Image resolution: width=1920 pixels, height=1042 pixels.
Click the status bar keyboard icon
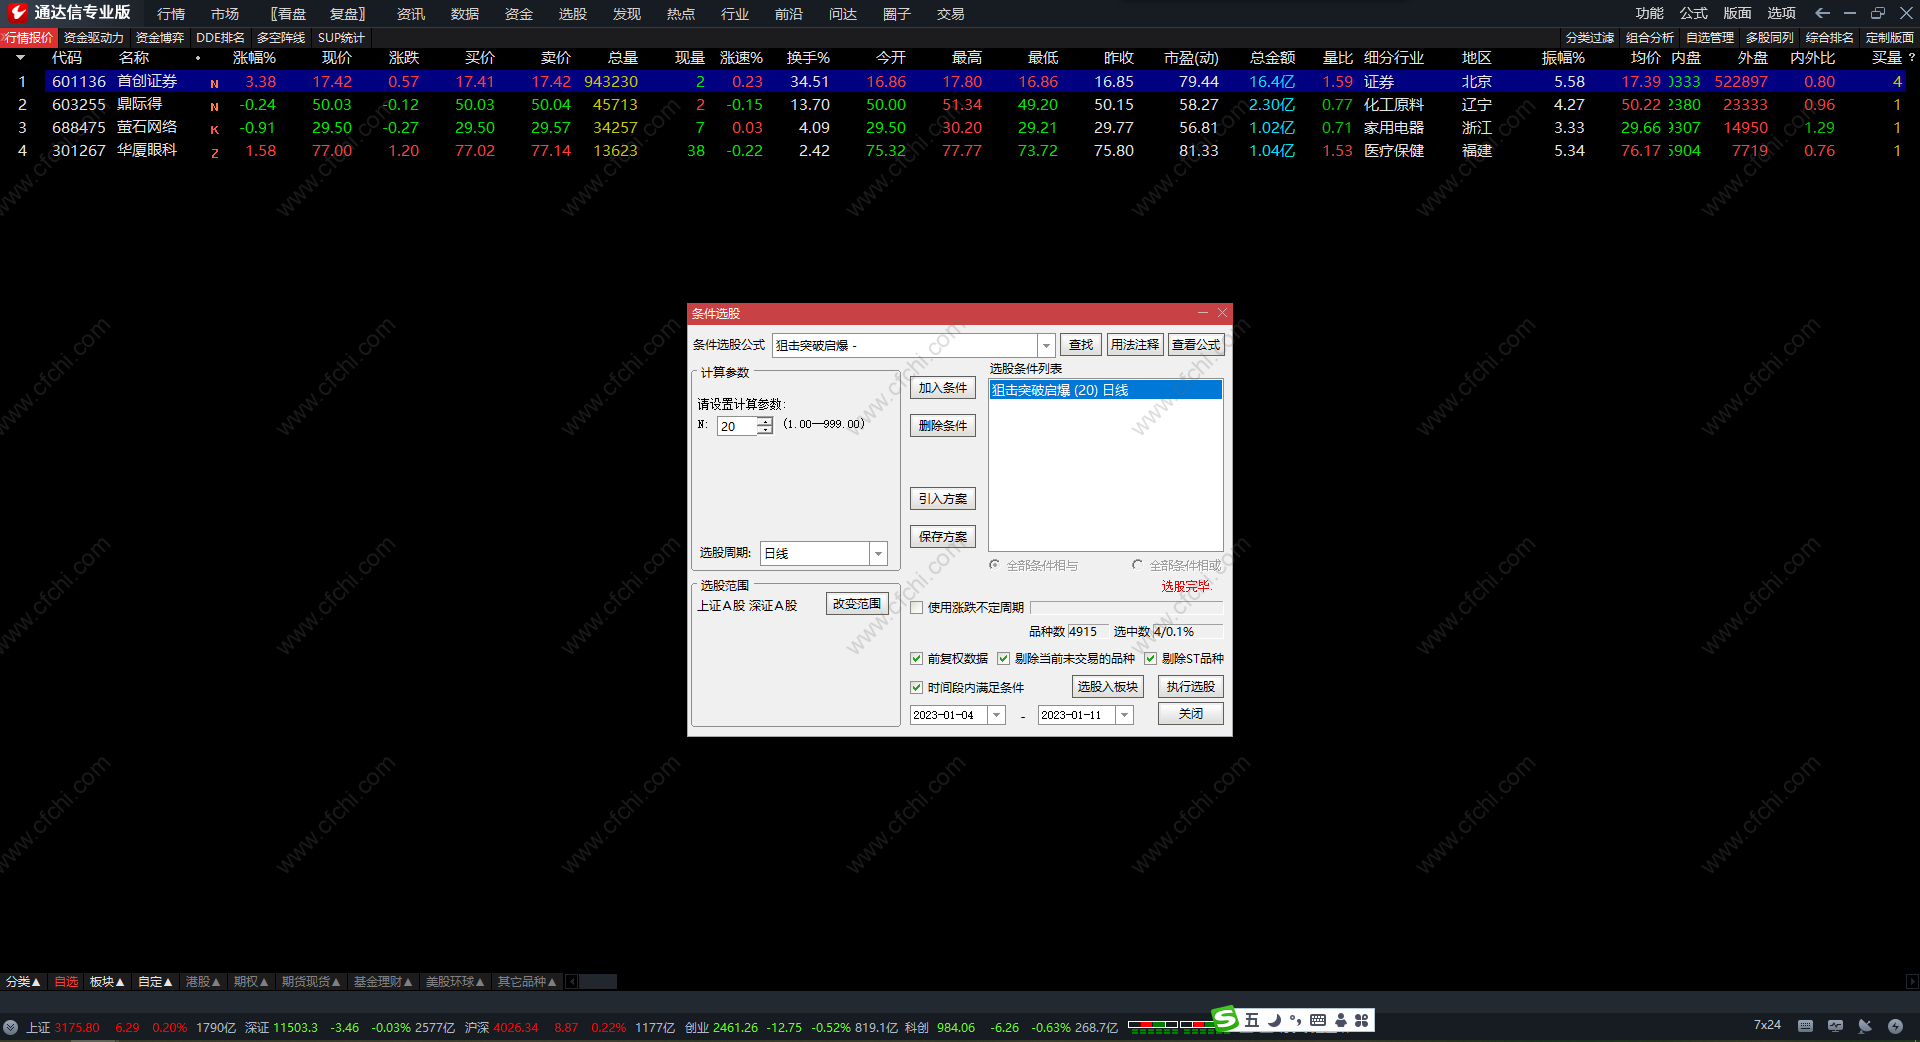pos(1805,1026)
